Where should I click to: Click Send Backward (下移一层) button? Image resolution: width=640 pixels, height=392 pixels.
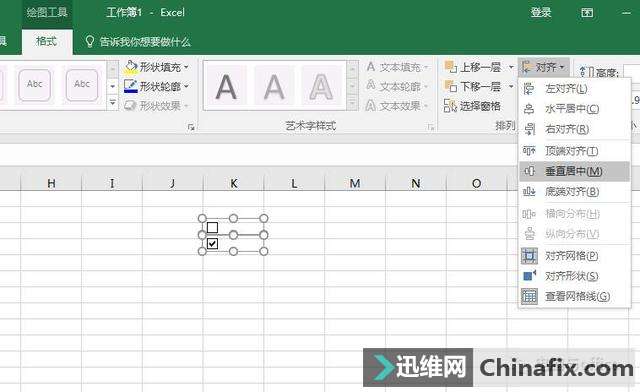pyautogui.click(x=472, y=86)
